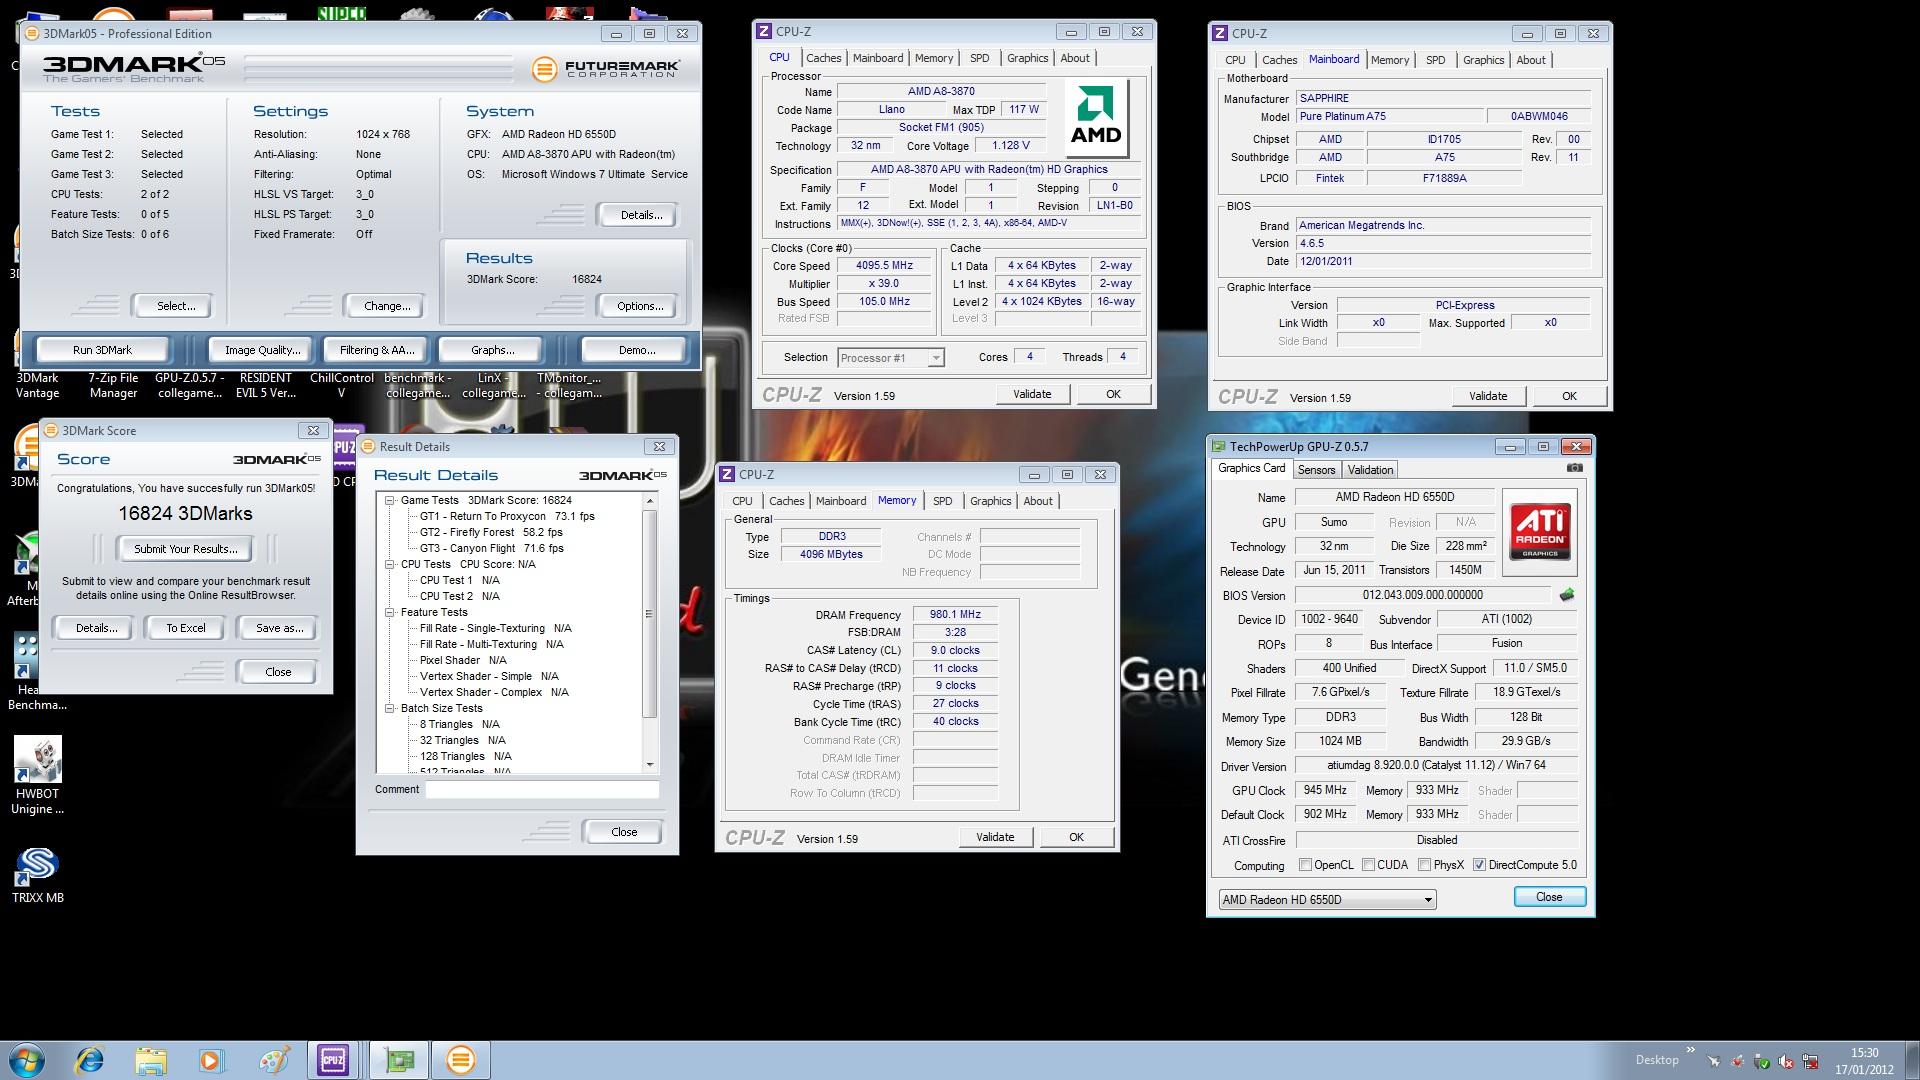Click the Result Details scrollbar down arrow
The image size is (1920, 1080).
coord(649,764)
